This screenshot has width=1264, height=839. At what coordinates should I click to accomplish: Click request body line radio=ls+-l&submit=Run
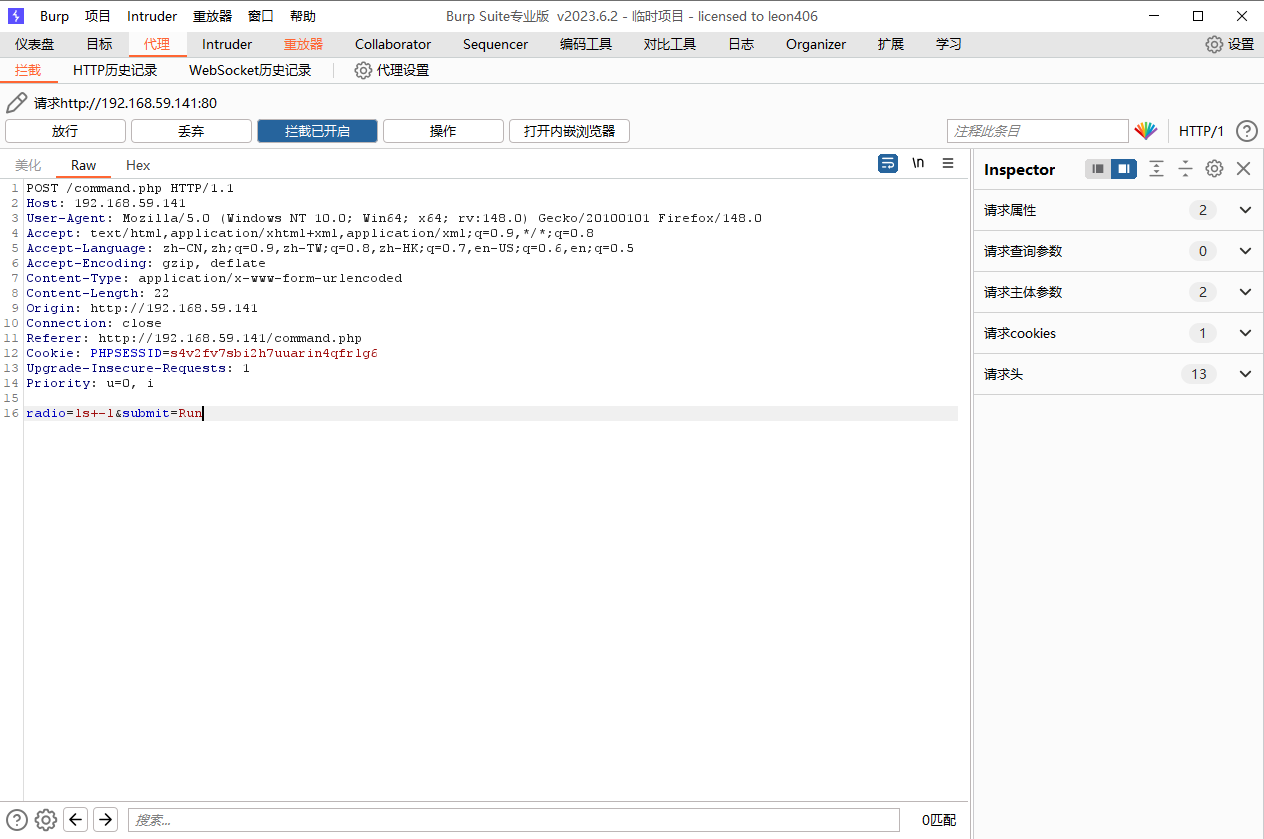pos(114,413)
